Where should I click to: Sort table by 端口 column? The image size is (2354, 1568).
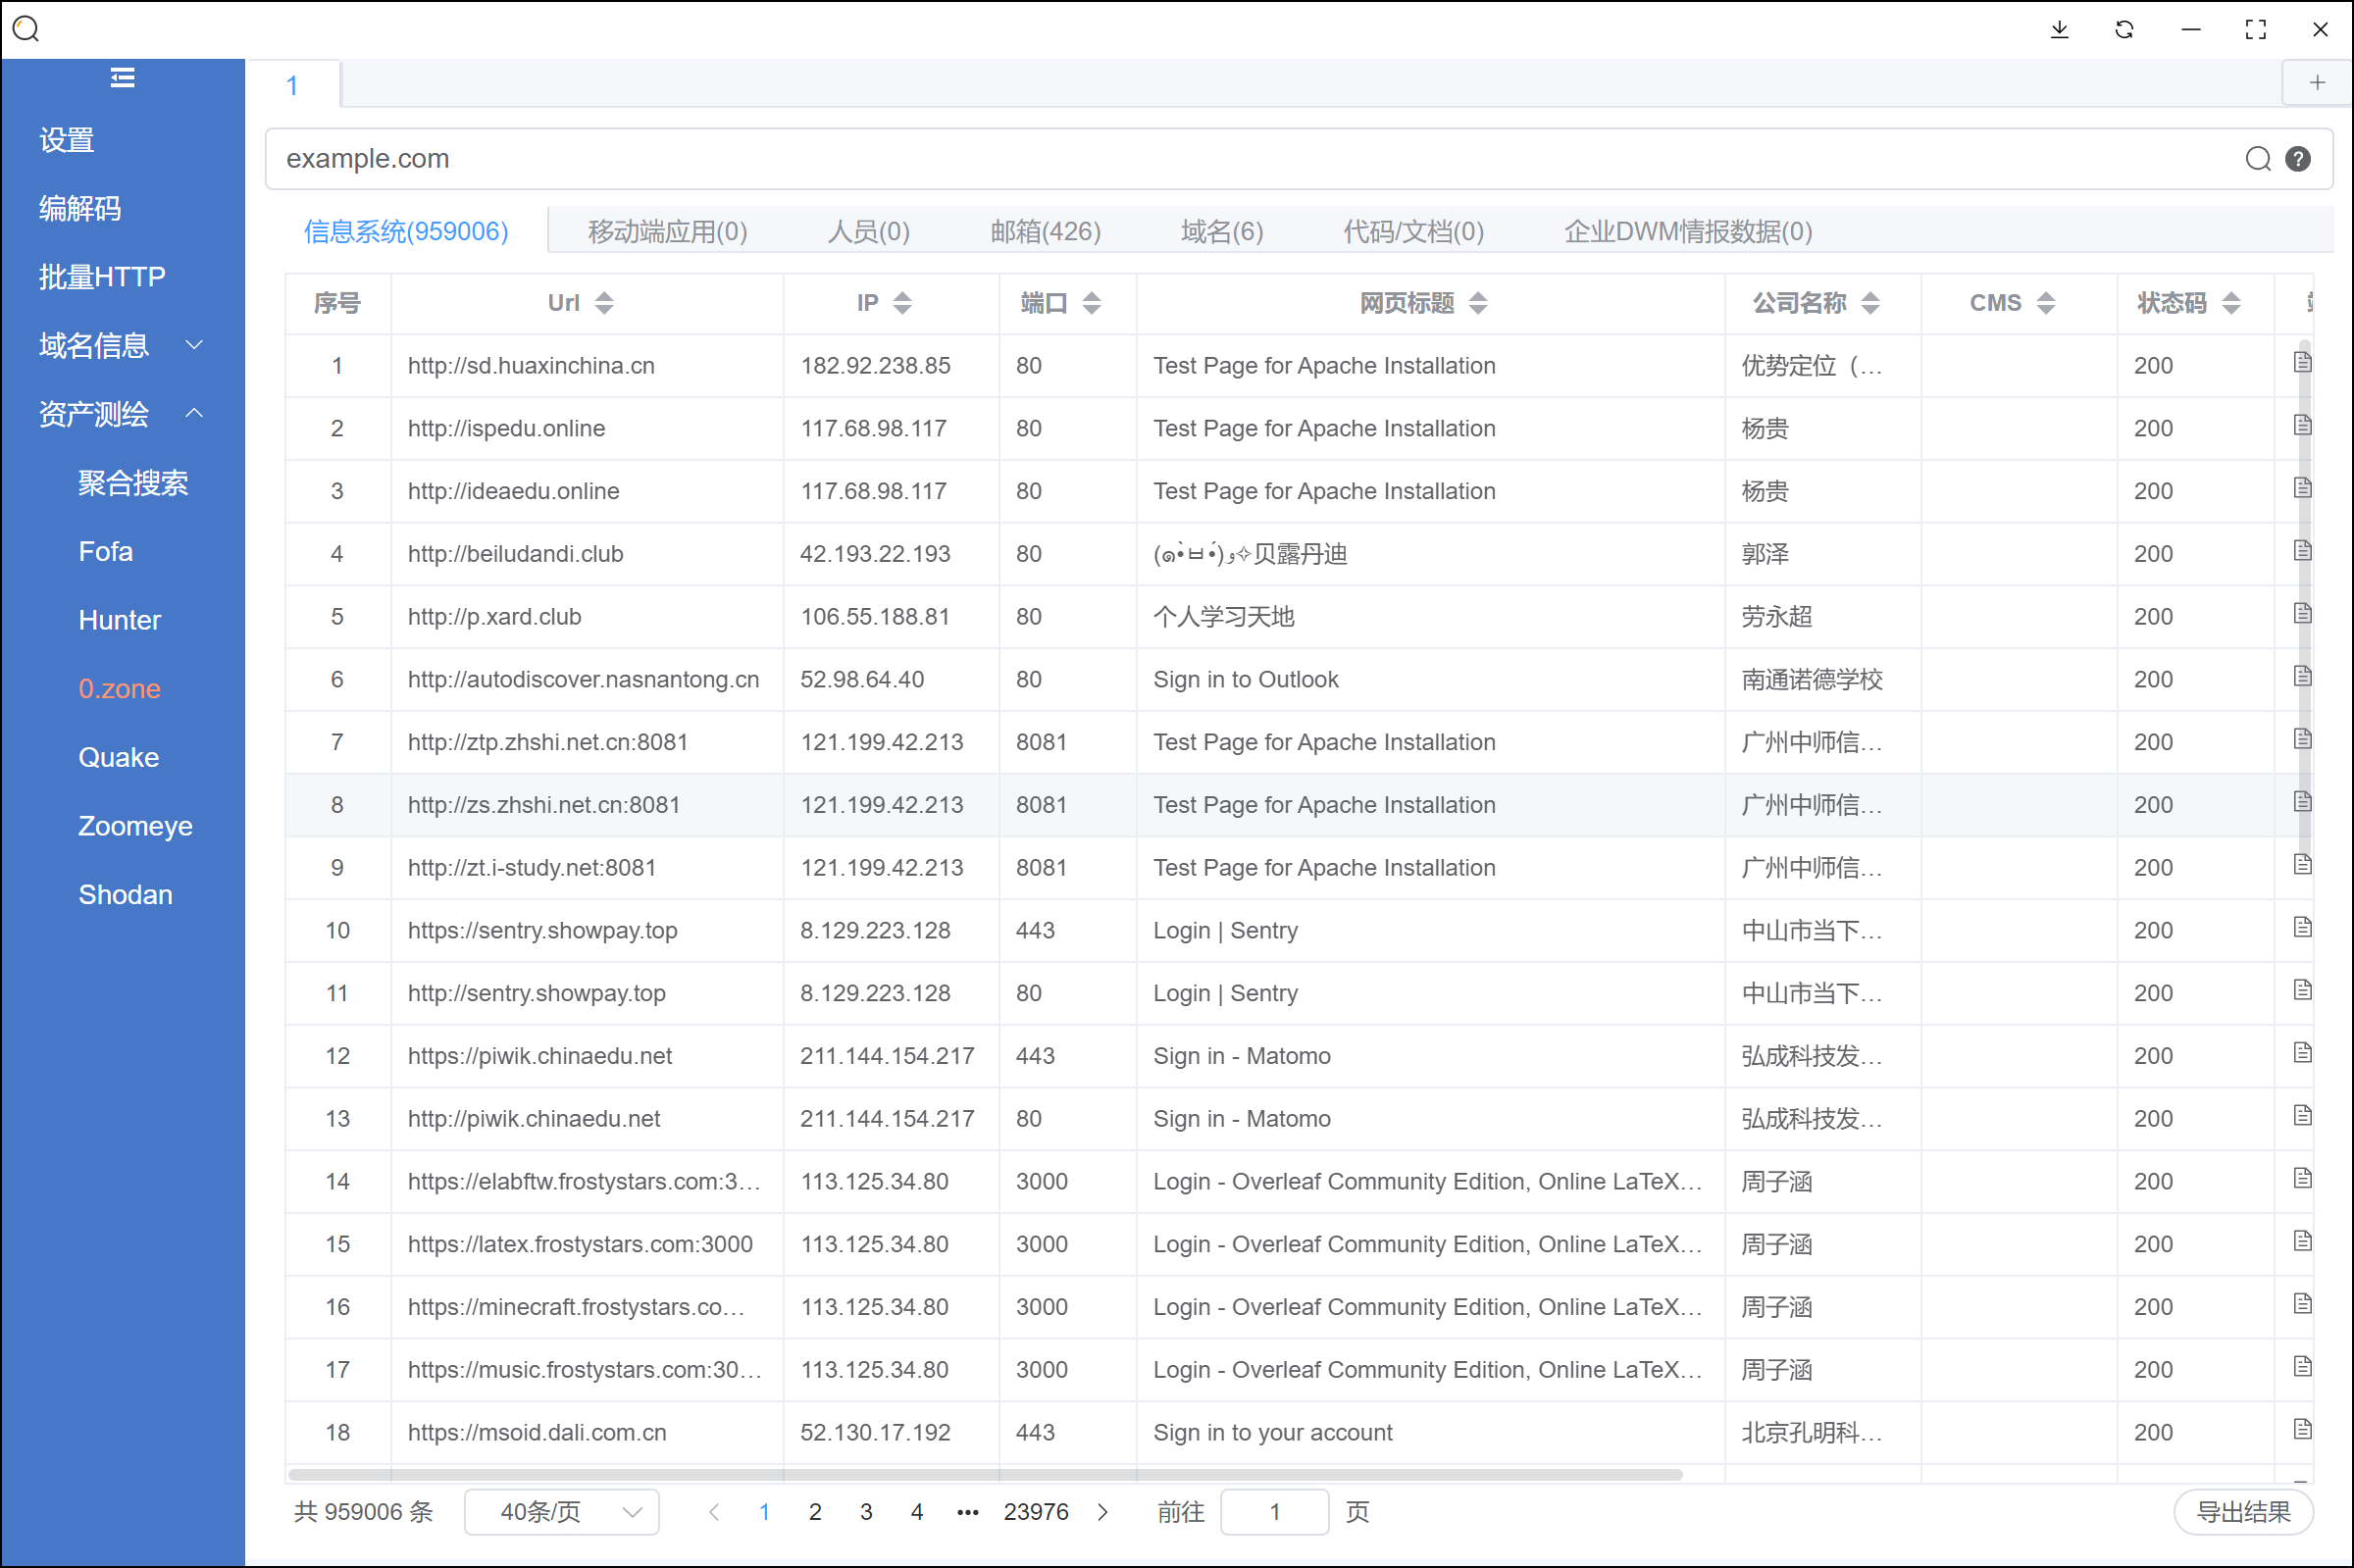[1091, 303]
